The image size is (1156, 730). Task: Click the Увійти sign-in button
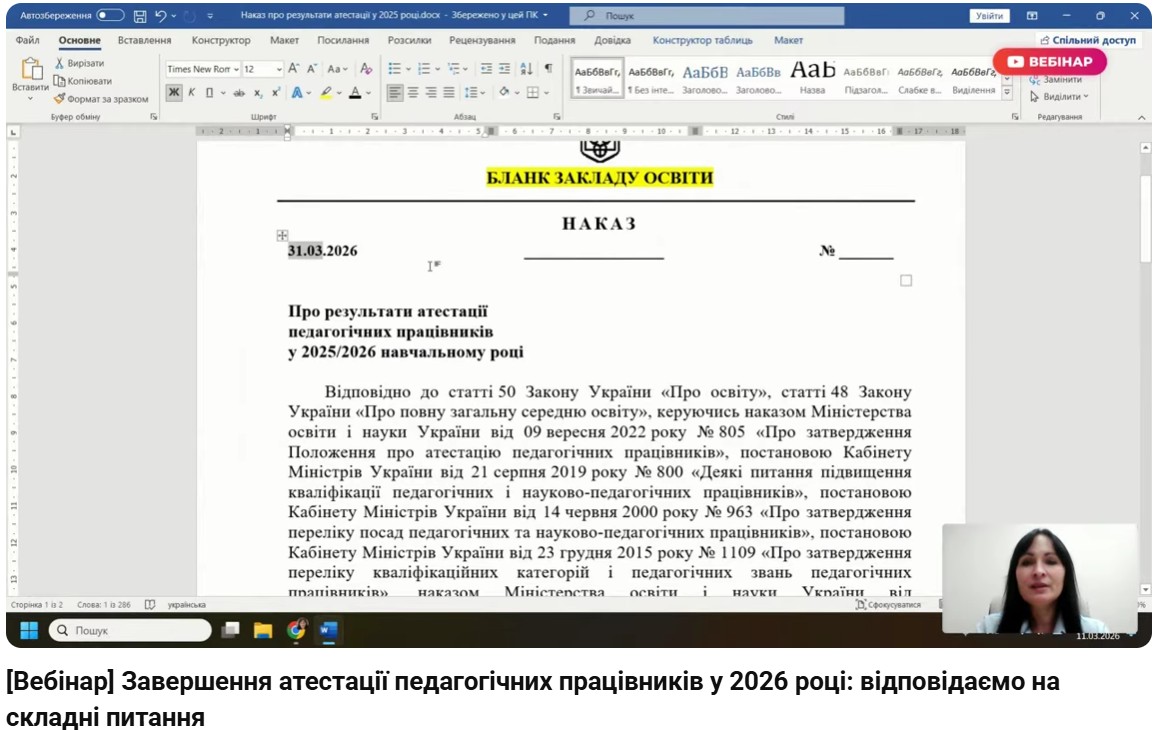click(x=989, y=16)
